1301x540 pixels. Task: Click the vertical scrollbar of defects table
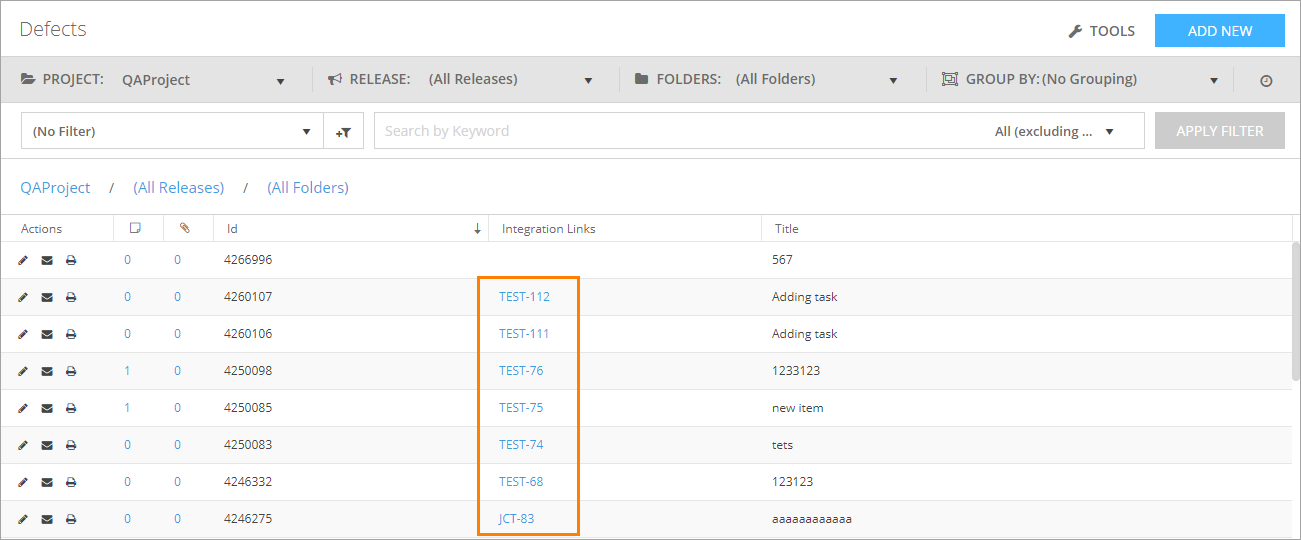(1295, 310)
